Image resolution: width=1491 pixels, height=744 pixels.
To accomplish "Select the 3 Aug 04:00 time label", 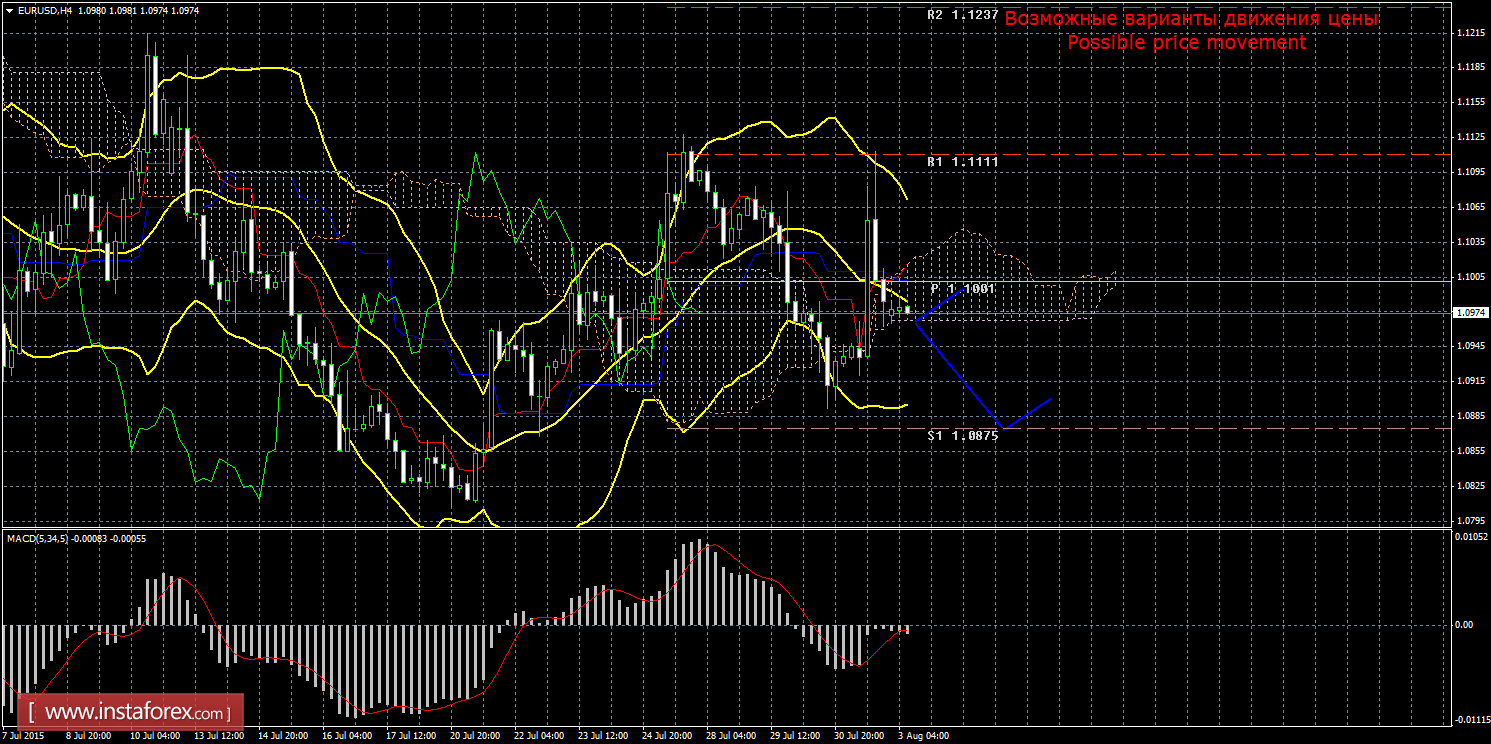I will [x=922, y=736].
